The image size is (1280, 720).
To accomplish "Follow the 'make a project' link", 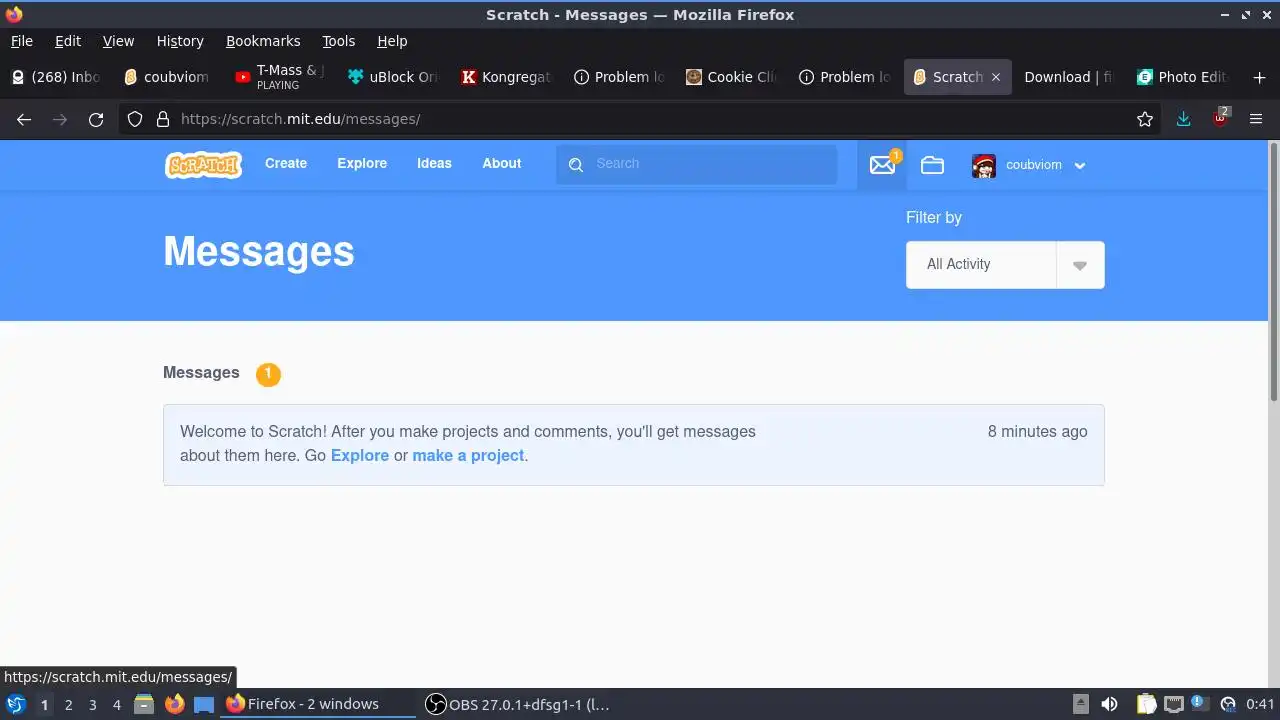I will pyautogui.click(x=468, y=456).
